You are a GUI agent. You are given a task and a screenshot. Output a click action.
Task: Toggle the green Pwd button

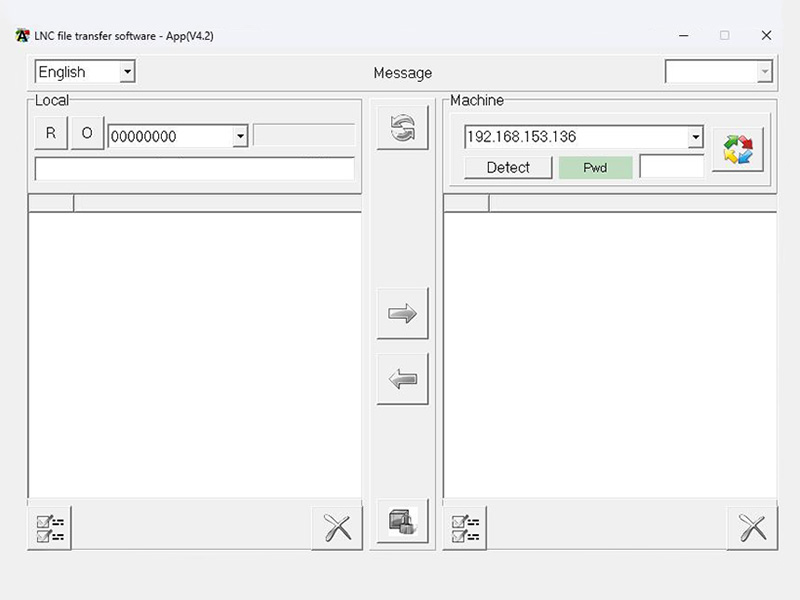596,168
